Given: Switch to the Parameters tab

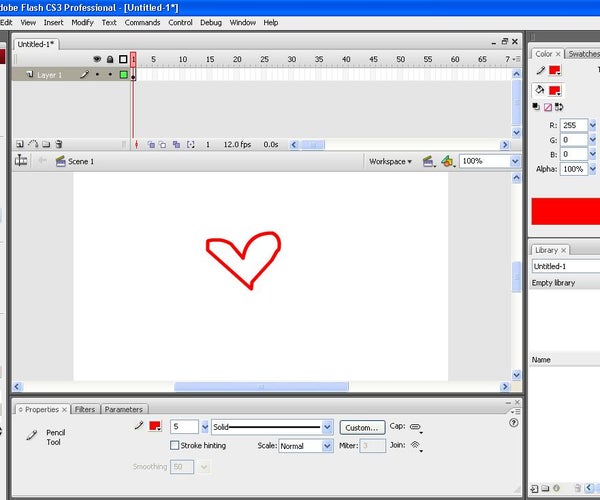Looking at the screenshot, I should pyautogui.click(x=124, y=409).
